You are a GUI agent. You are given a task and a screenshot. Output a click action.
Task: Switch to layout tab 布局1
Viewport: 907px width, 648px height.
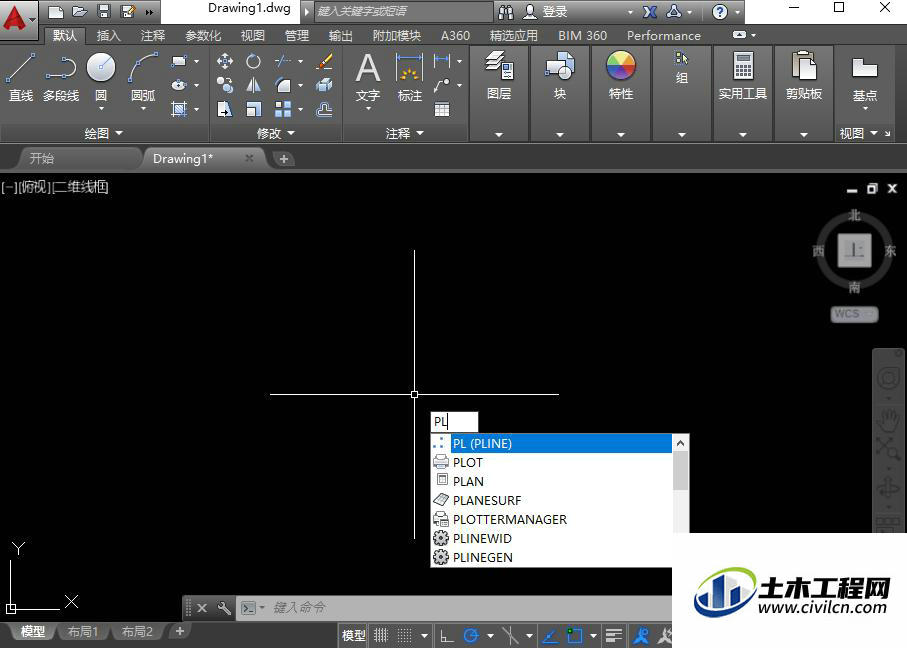83,631
